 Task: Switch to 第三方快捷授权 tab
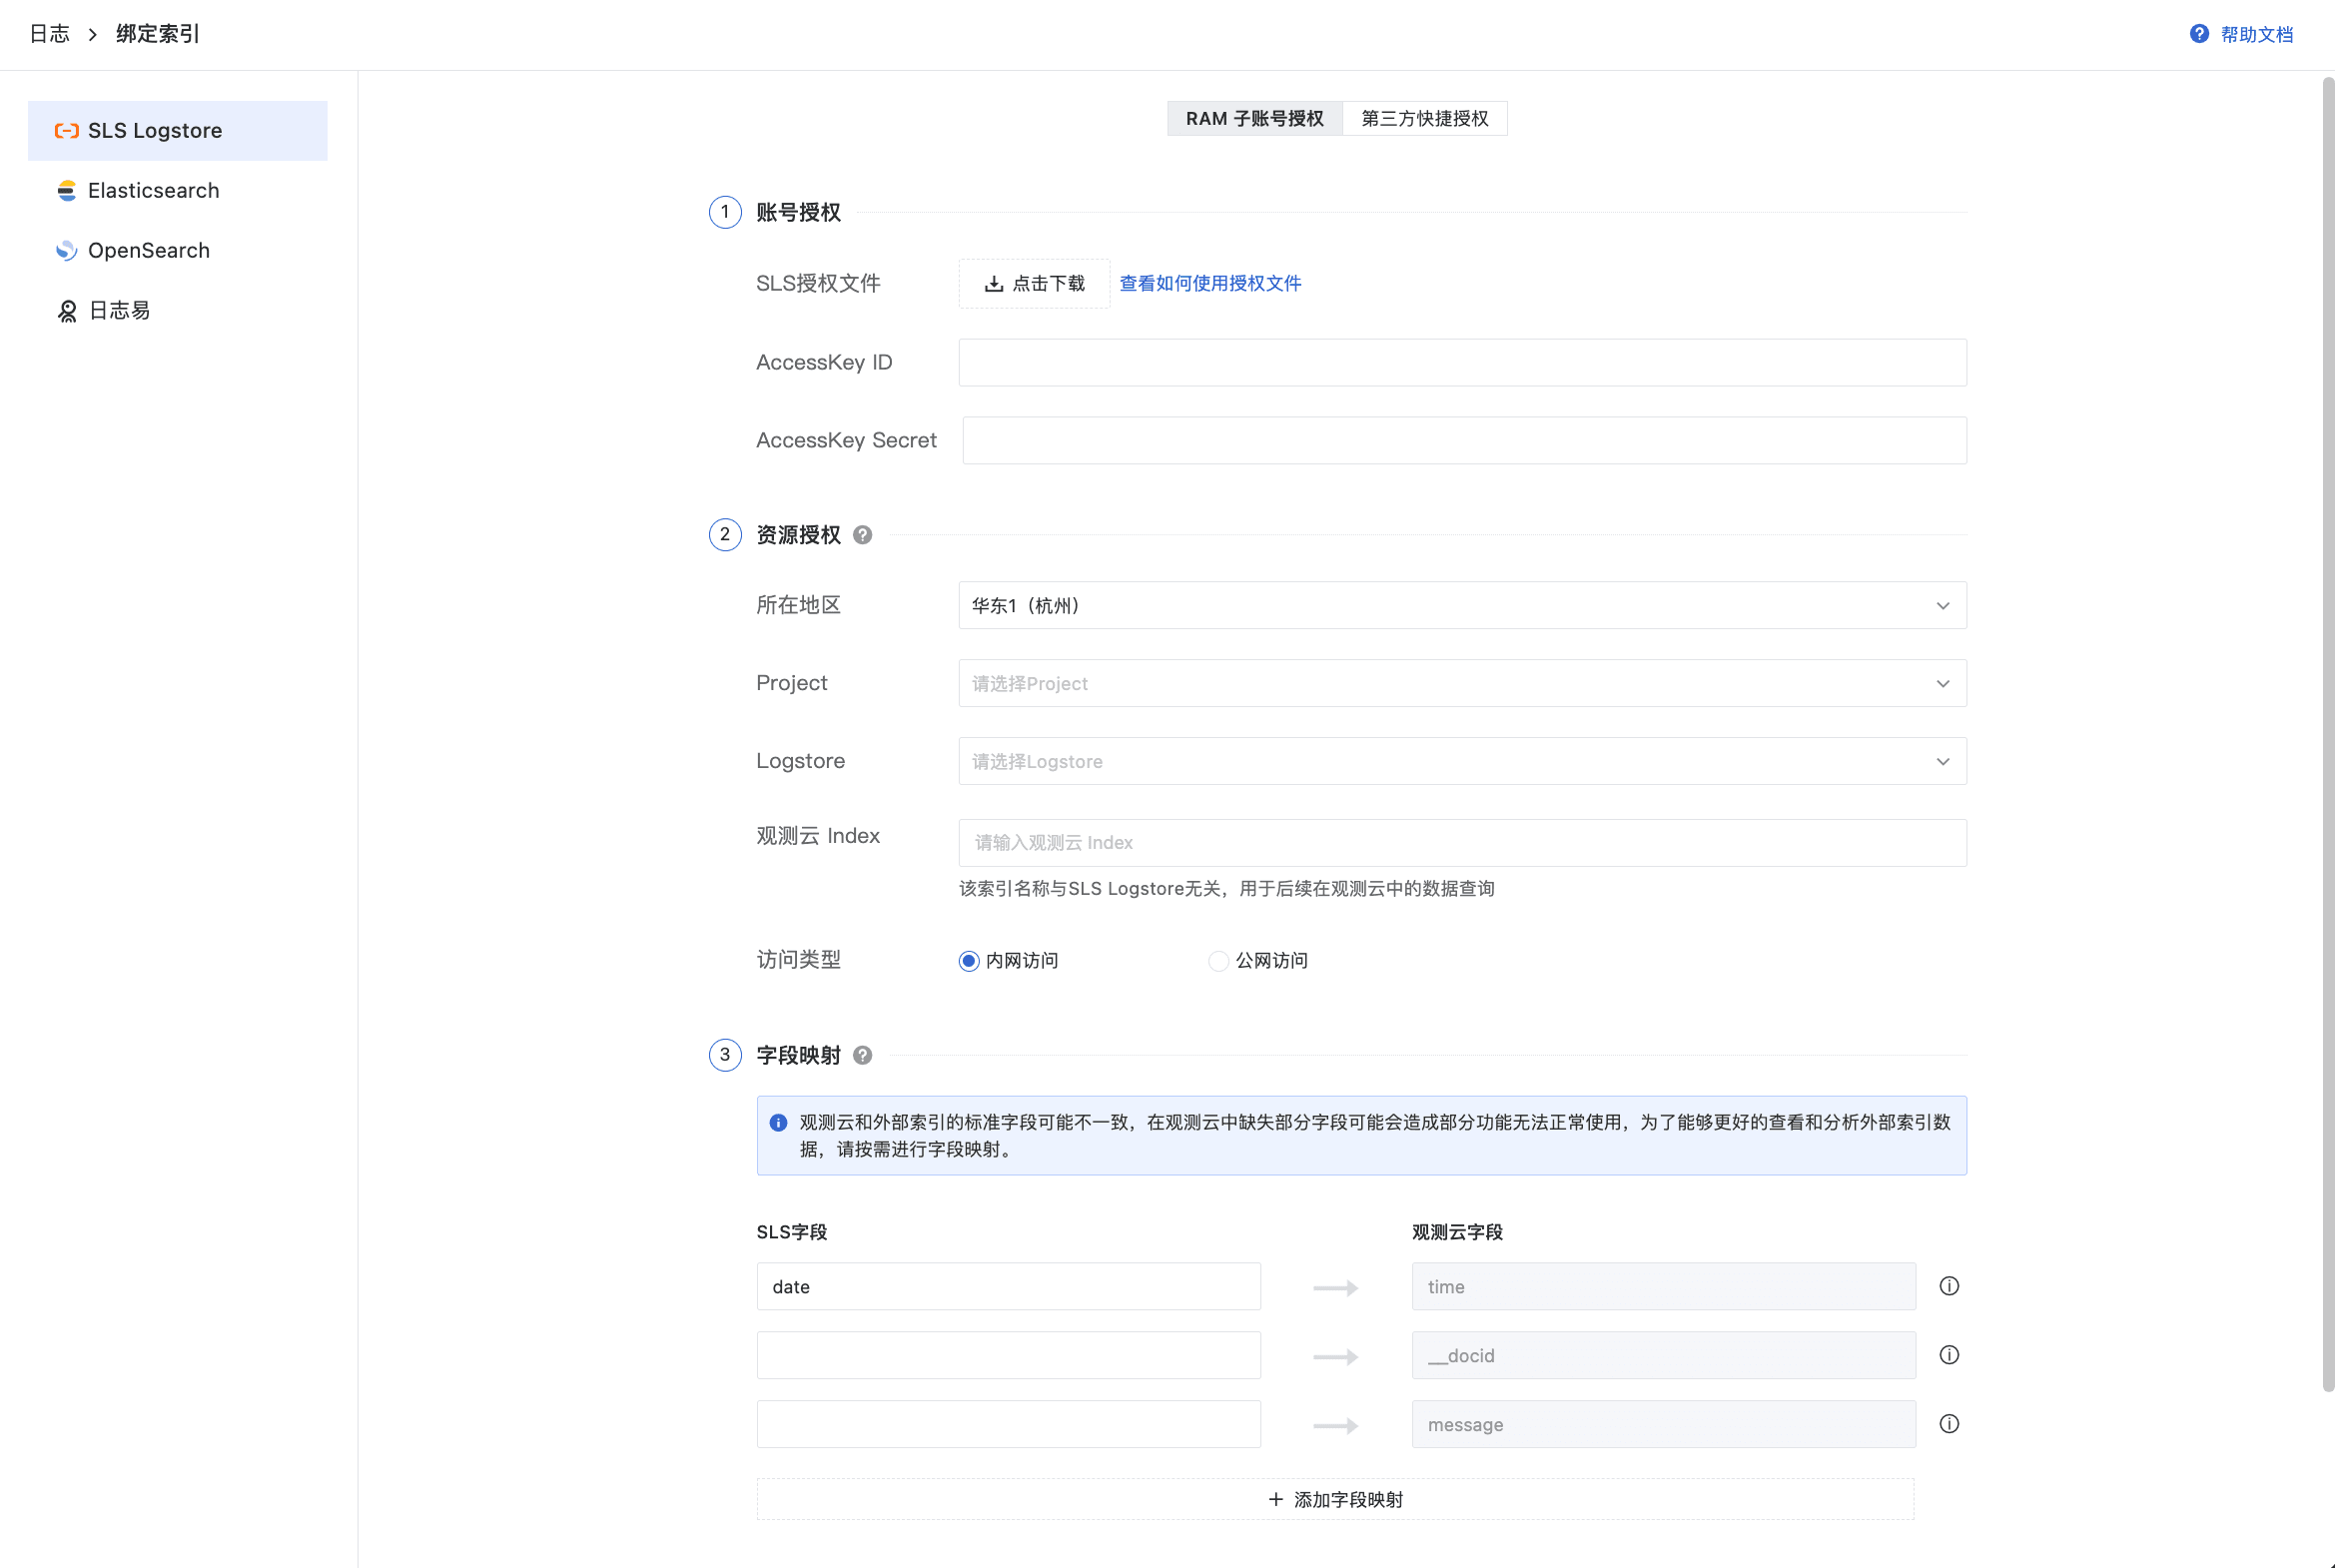(1425, 119)
